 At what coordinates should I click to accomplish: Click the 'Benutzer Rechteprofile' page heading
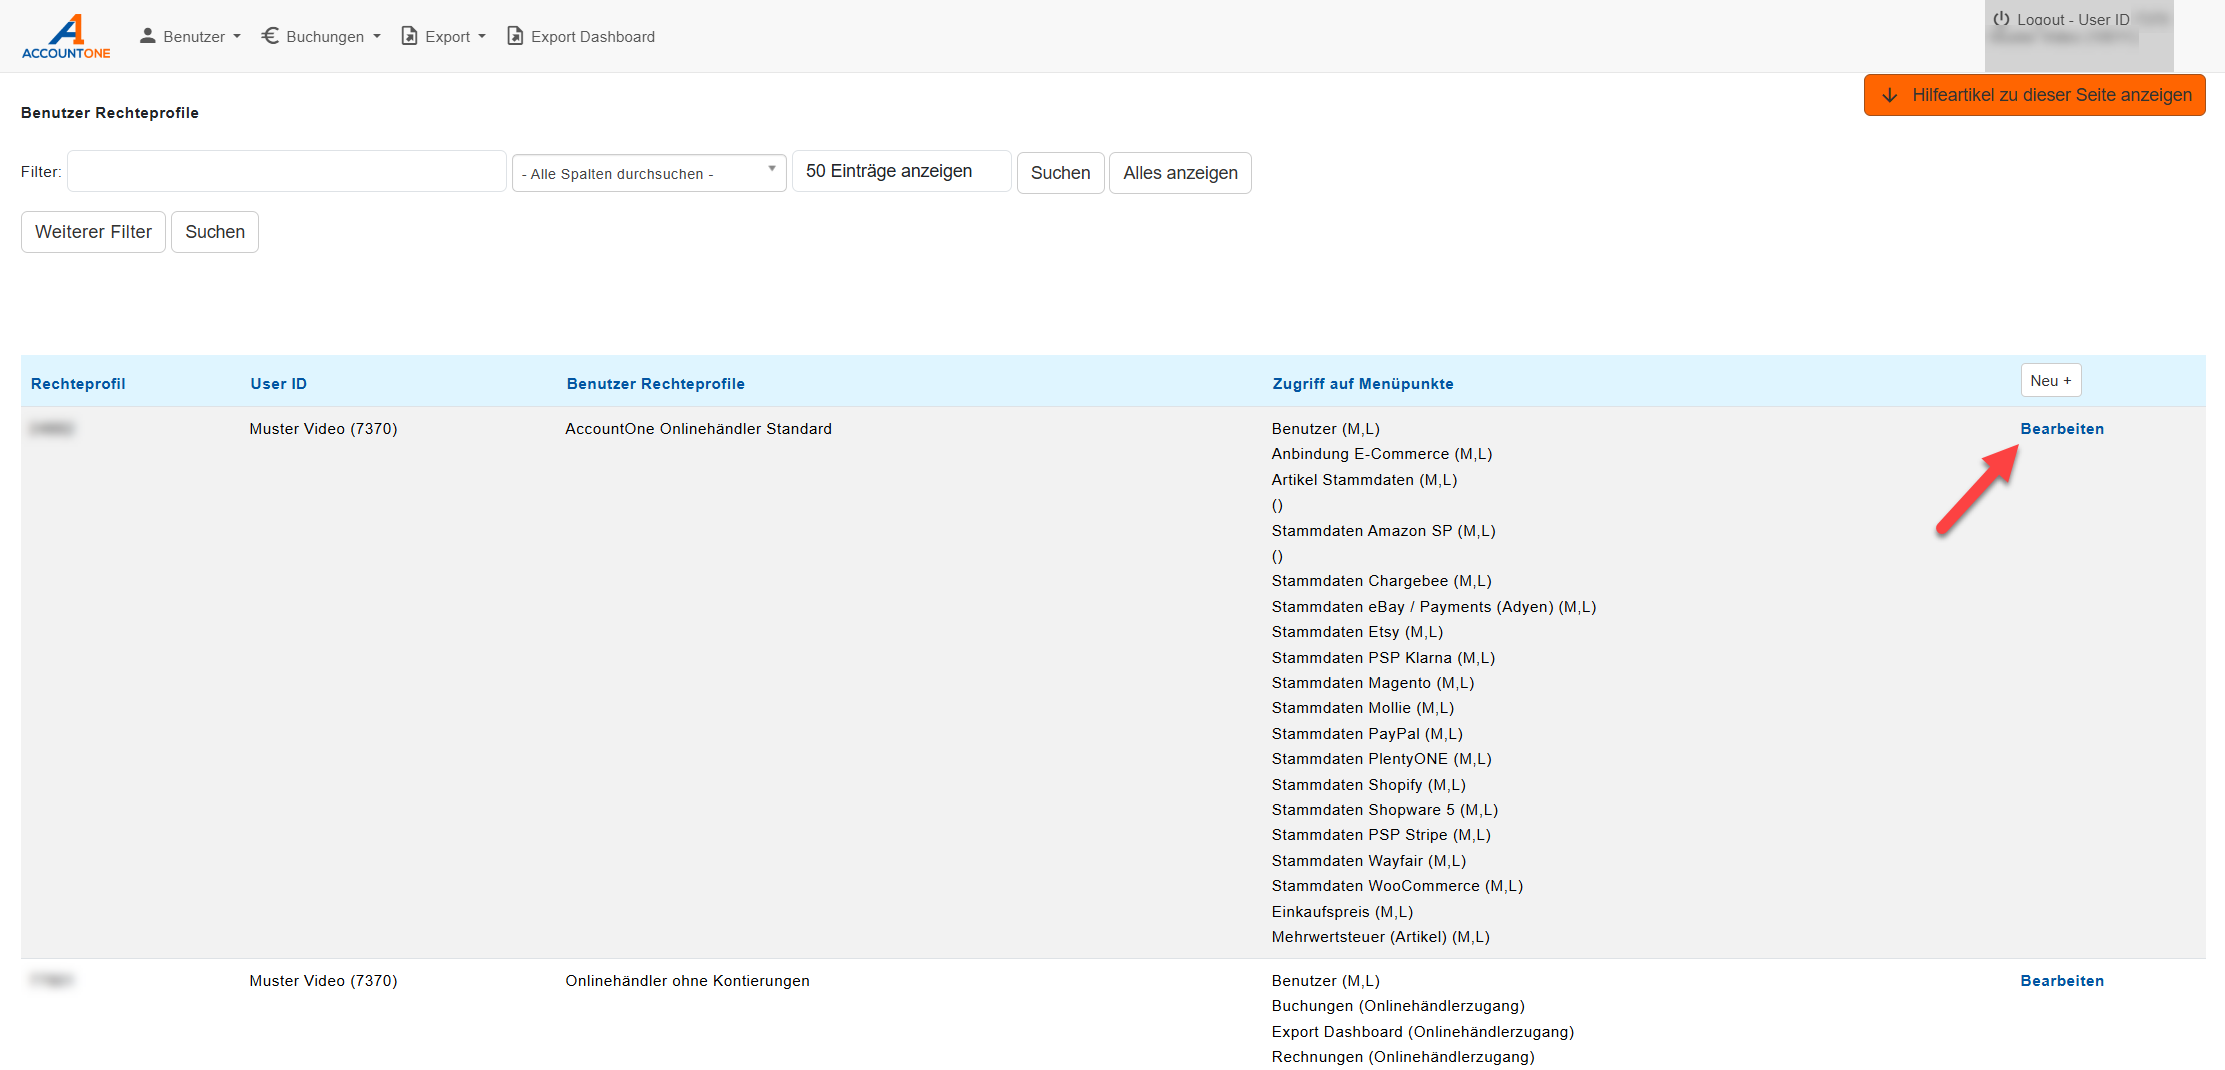pyautogui.click(x=110, y=113)
